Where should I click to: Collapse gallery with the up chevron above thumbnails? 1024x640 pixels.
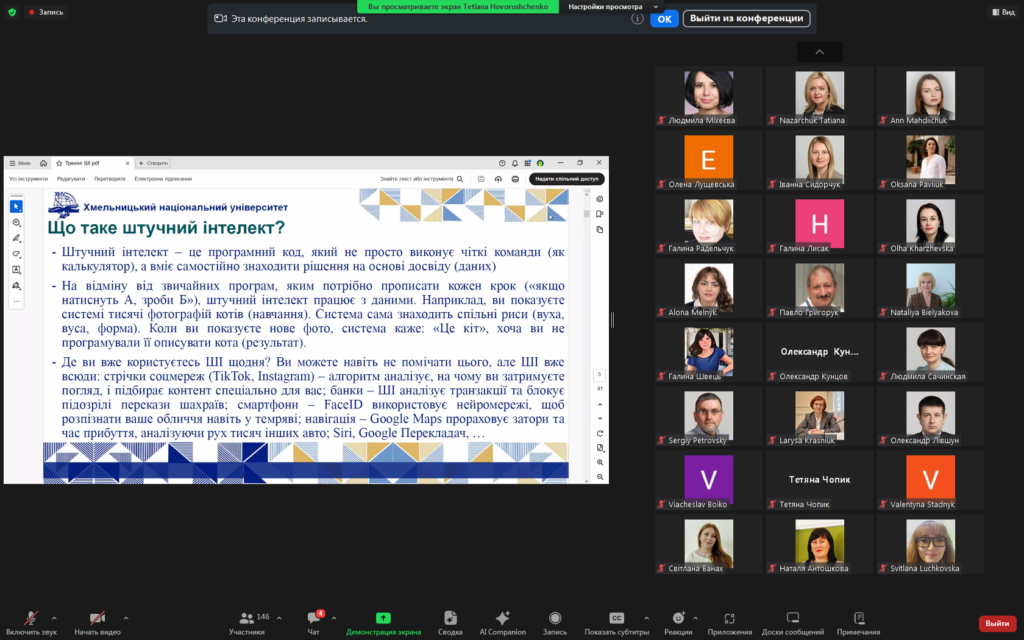[819, 52]
